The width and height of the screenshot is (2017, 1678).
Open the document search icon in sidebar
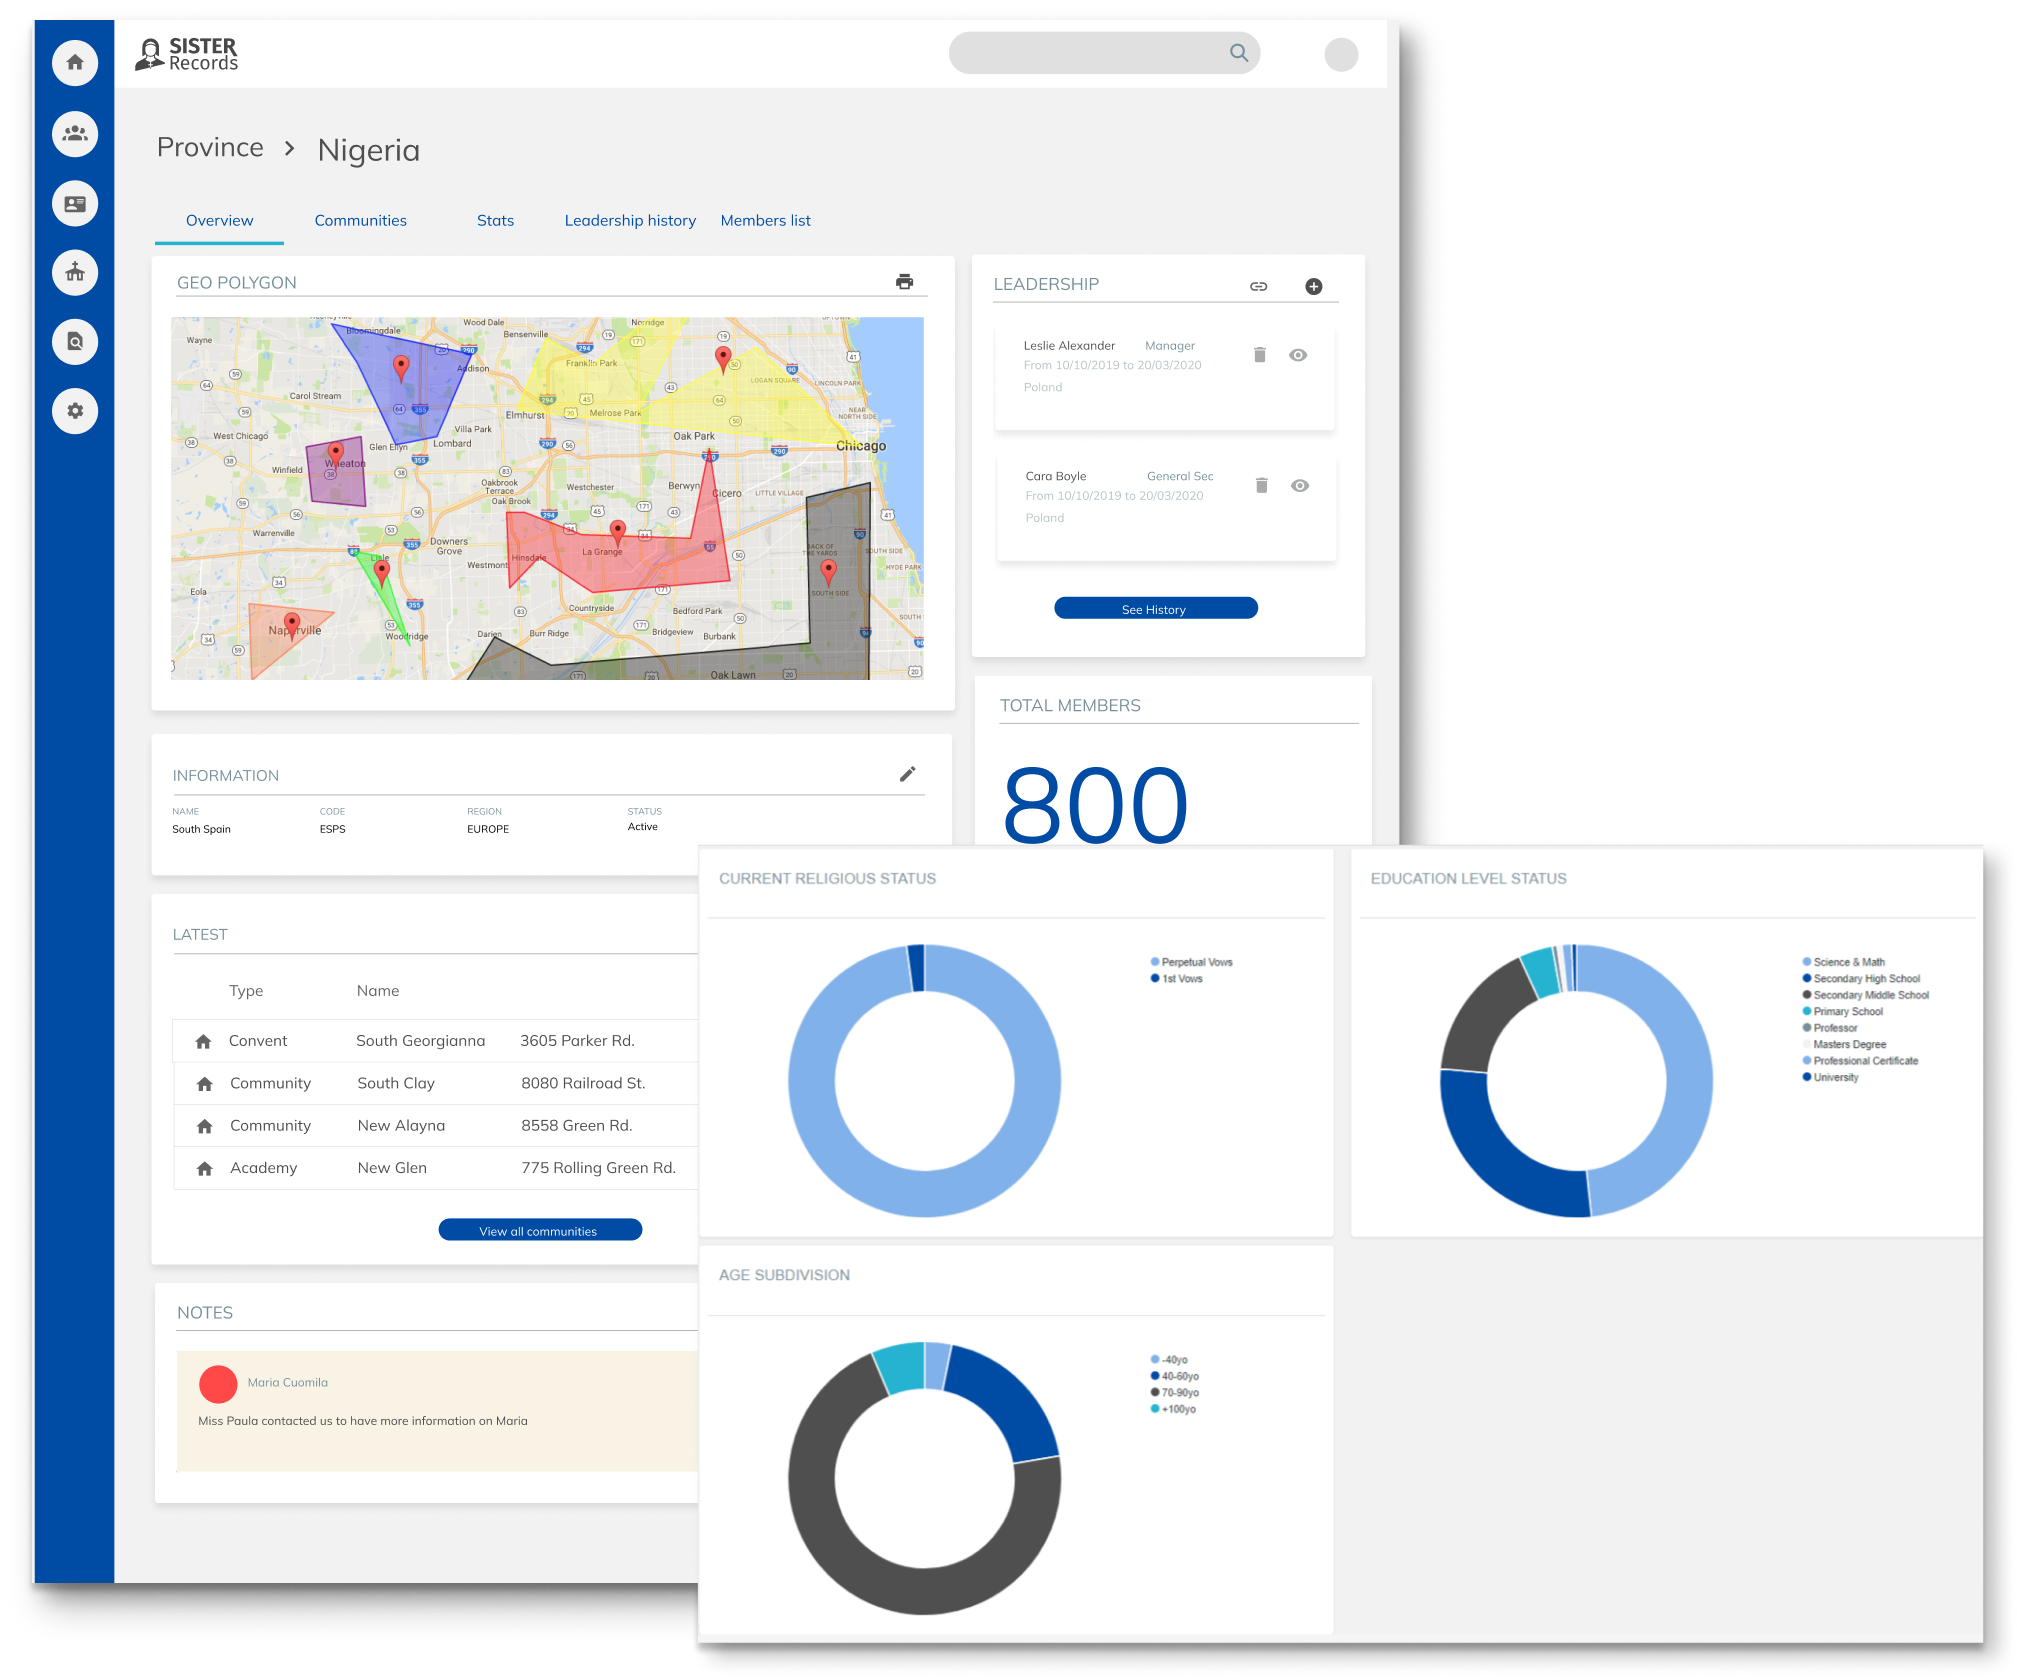[x=75, y=341]
